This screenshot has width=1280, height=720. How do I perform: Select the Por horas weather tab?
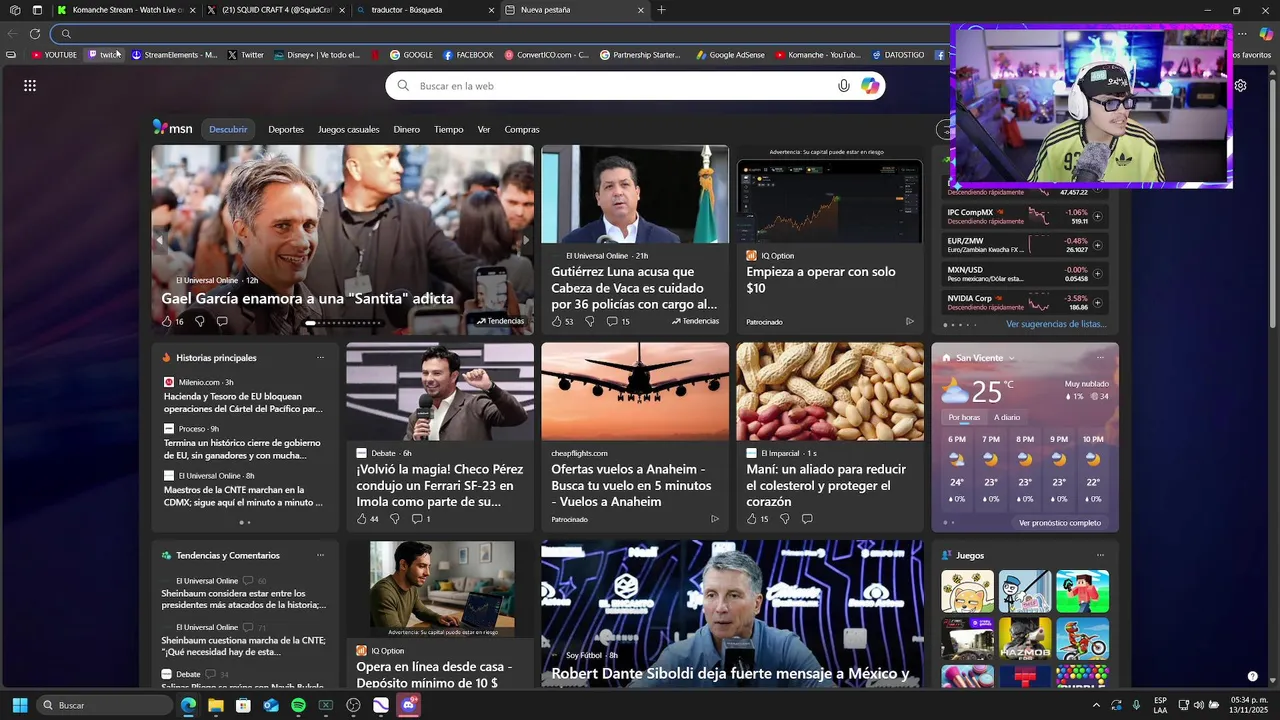(964, 417)
